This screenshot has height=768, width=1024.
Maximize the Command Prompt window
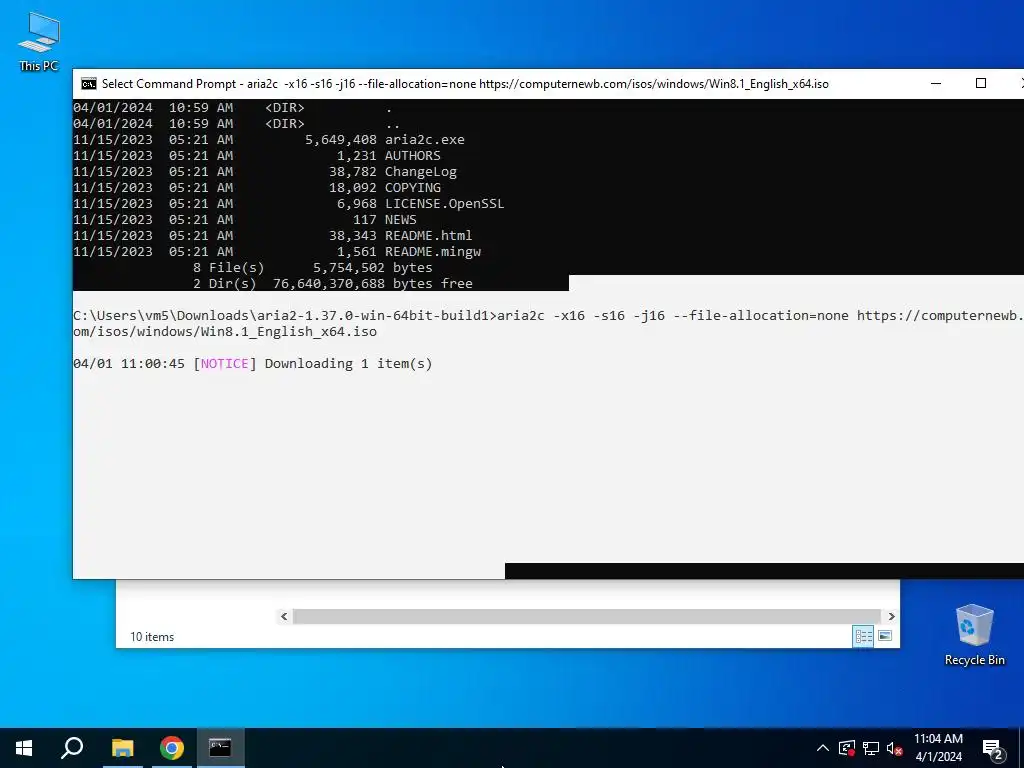click(980, 84)
